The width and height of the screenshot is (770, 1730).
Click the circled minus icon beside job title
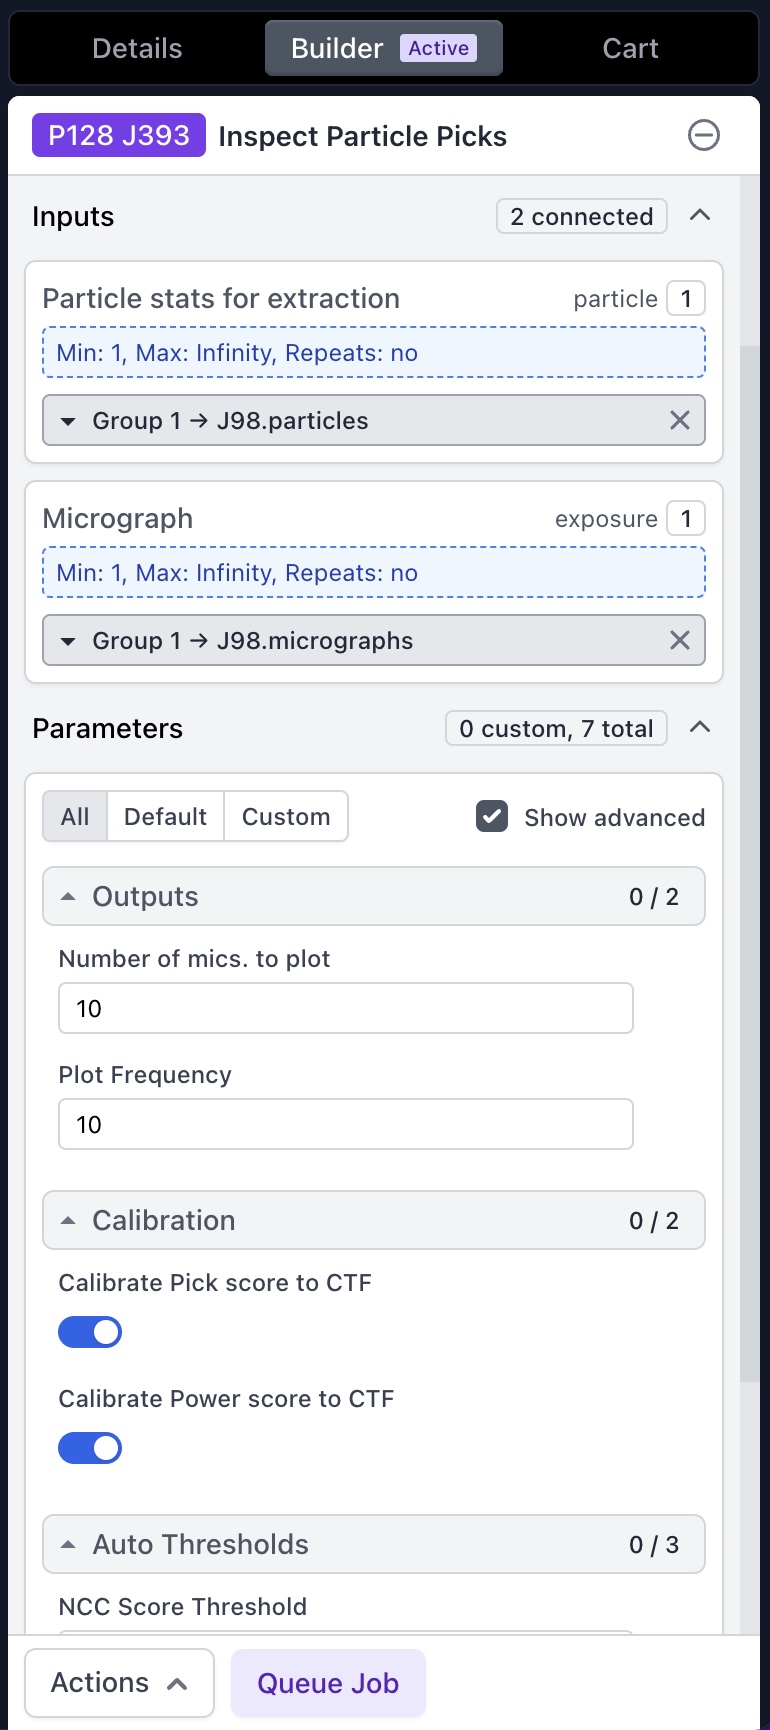(703, 135)
